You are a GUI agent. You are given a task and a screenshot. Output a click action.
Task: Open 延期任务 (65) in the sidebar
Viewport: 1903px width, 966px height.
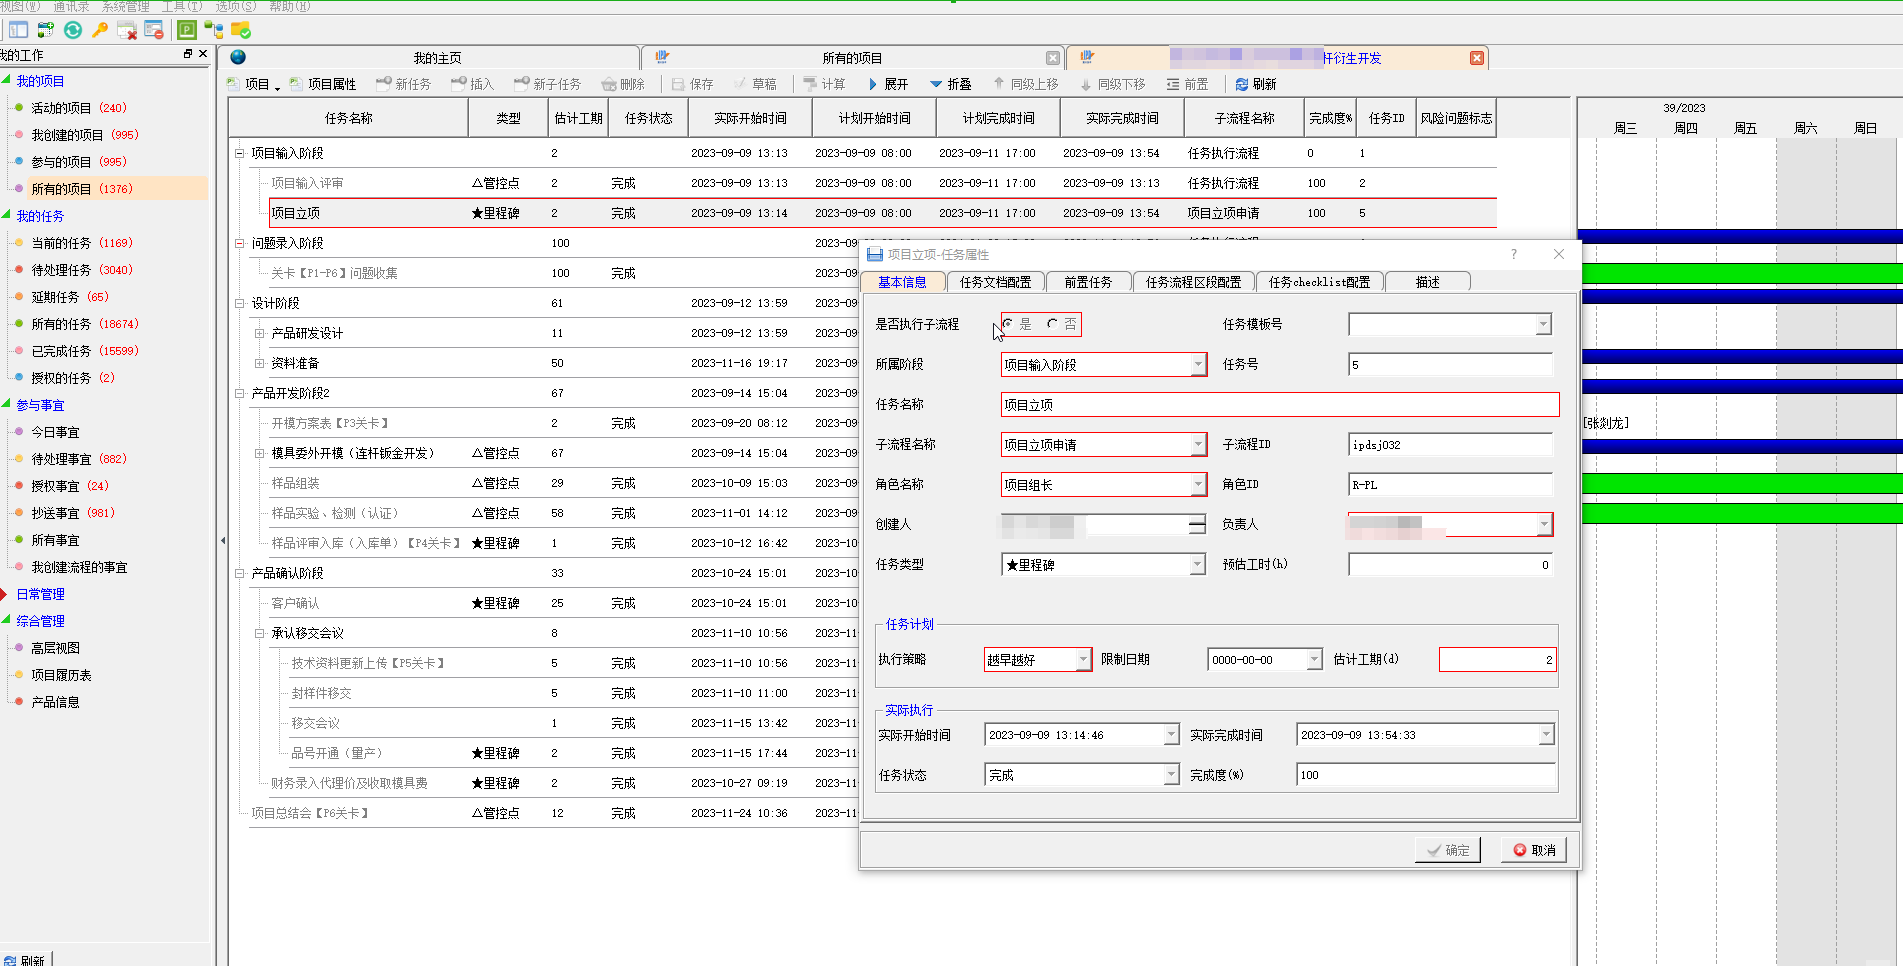pyautogui.click(x=70, y=297)
